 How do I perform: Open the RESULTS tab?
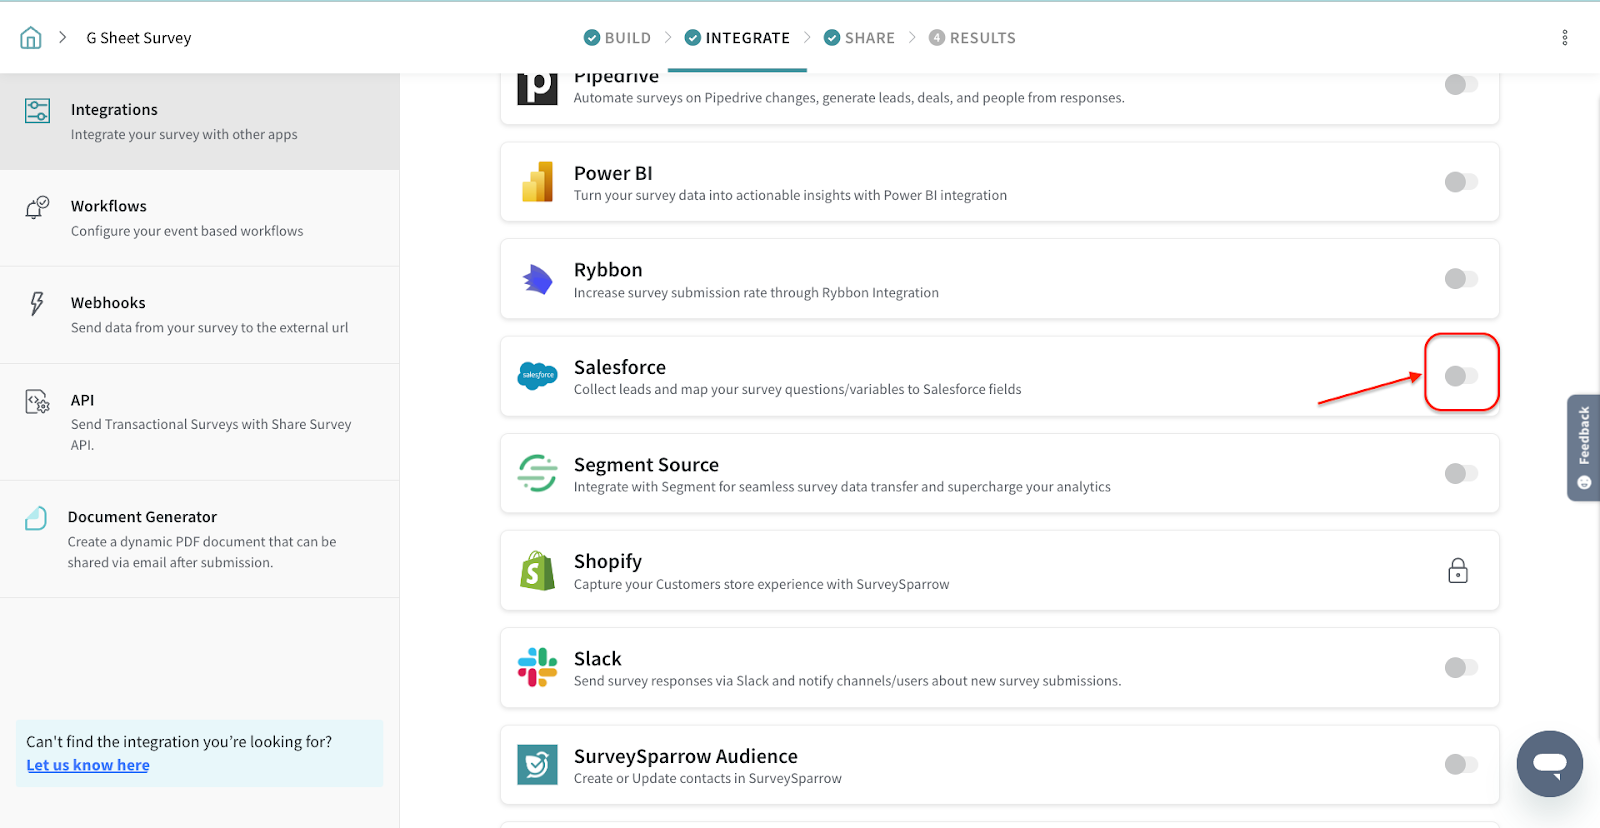(x=972, y=38)
